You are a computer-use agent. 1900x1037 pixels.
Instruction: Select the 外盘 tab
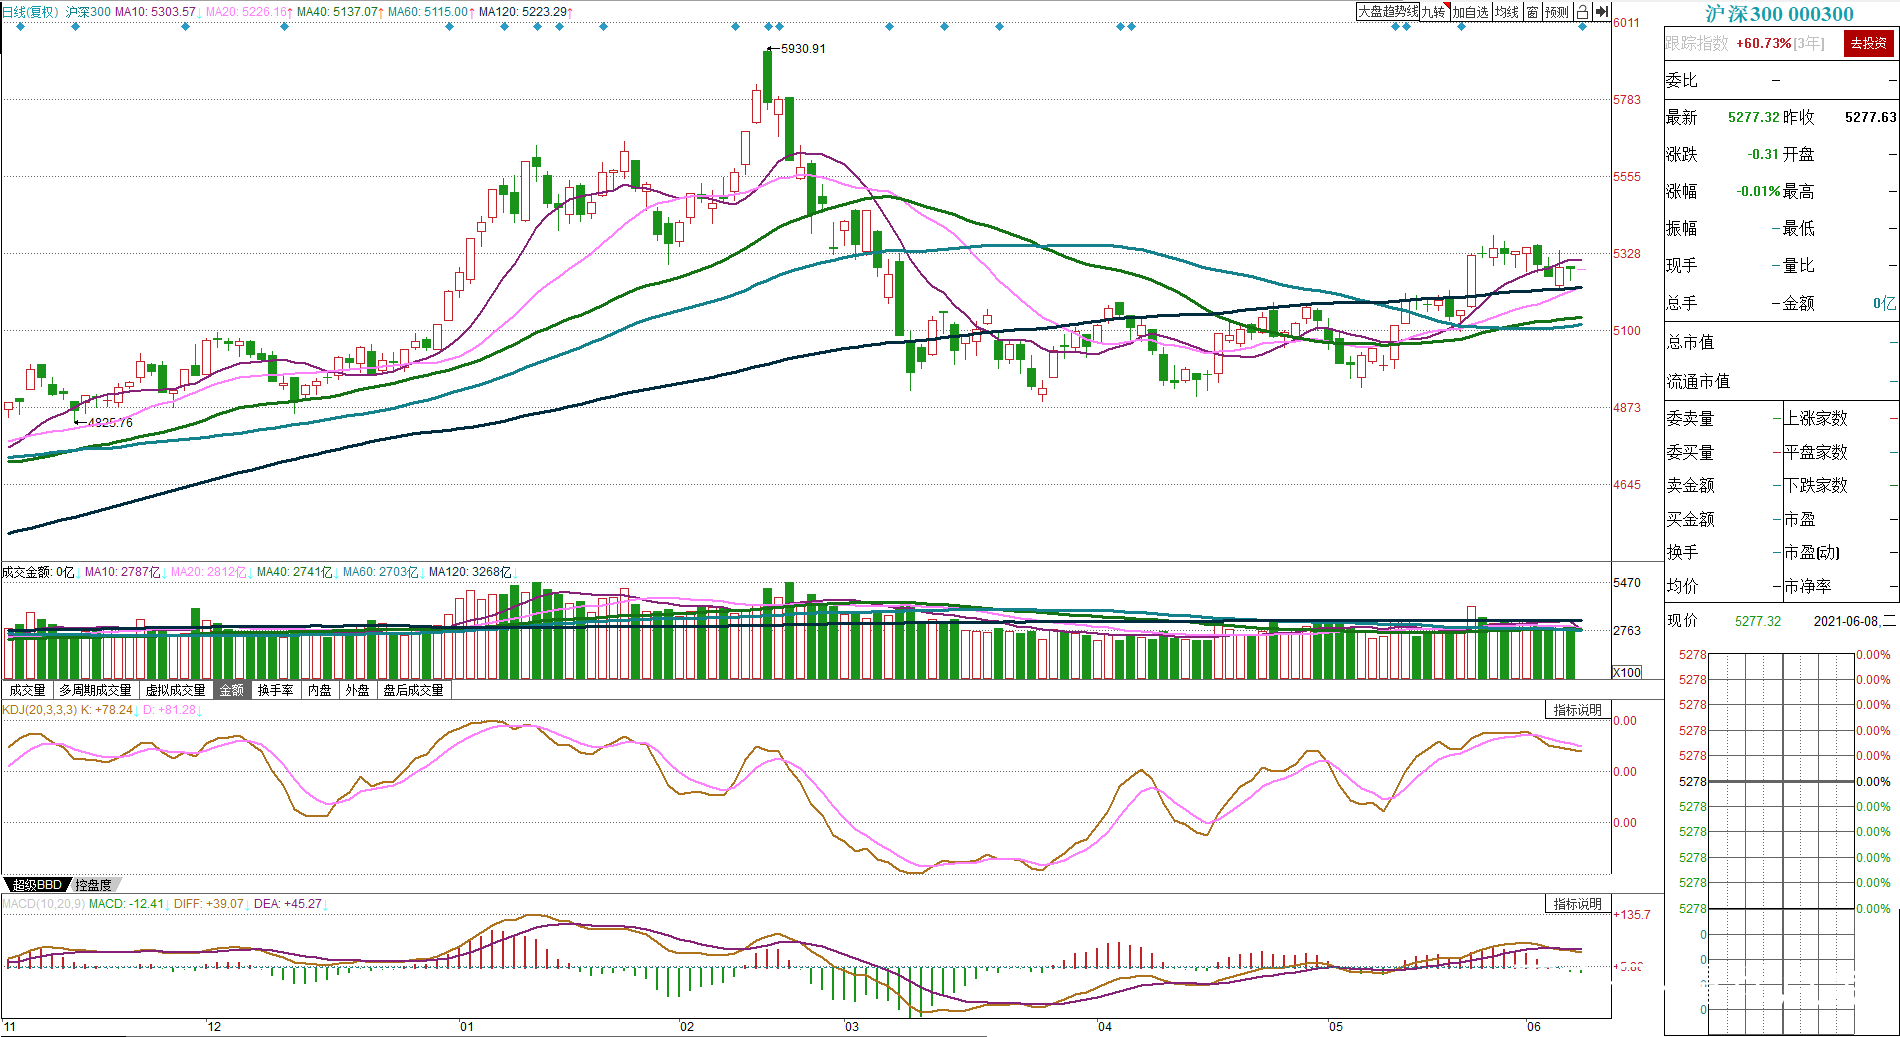point(357,690)
